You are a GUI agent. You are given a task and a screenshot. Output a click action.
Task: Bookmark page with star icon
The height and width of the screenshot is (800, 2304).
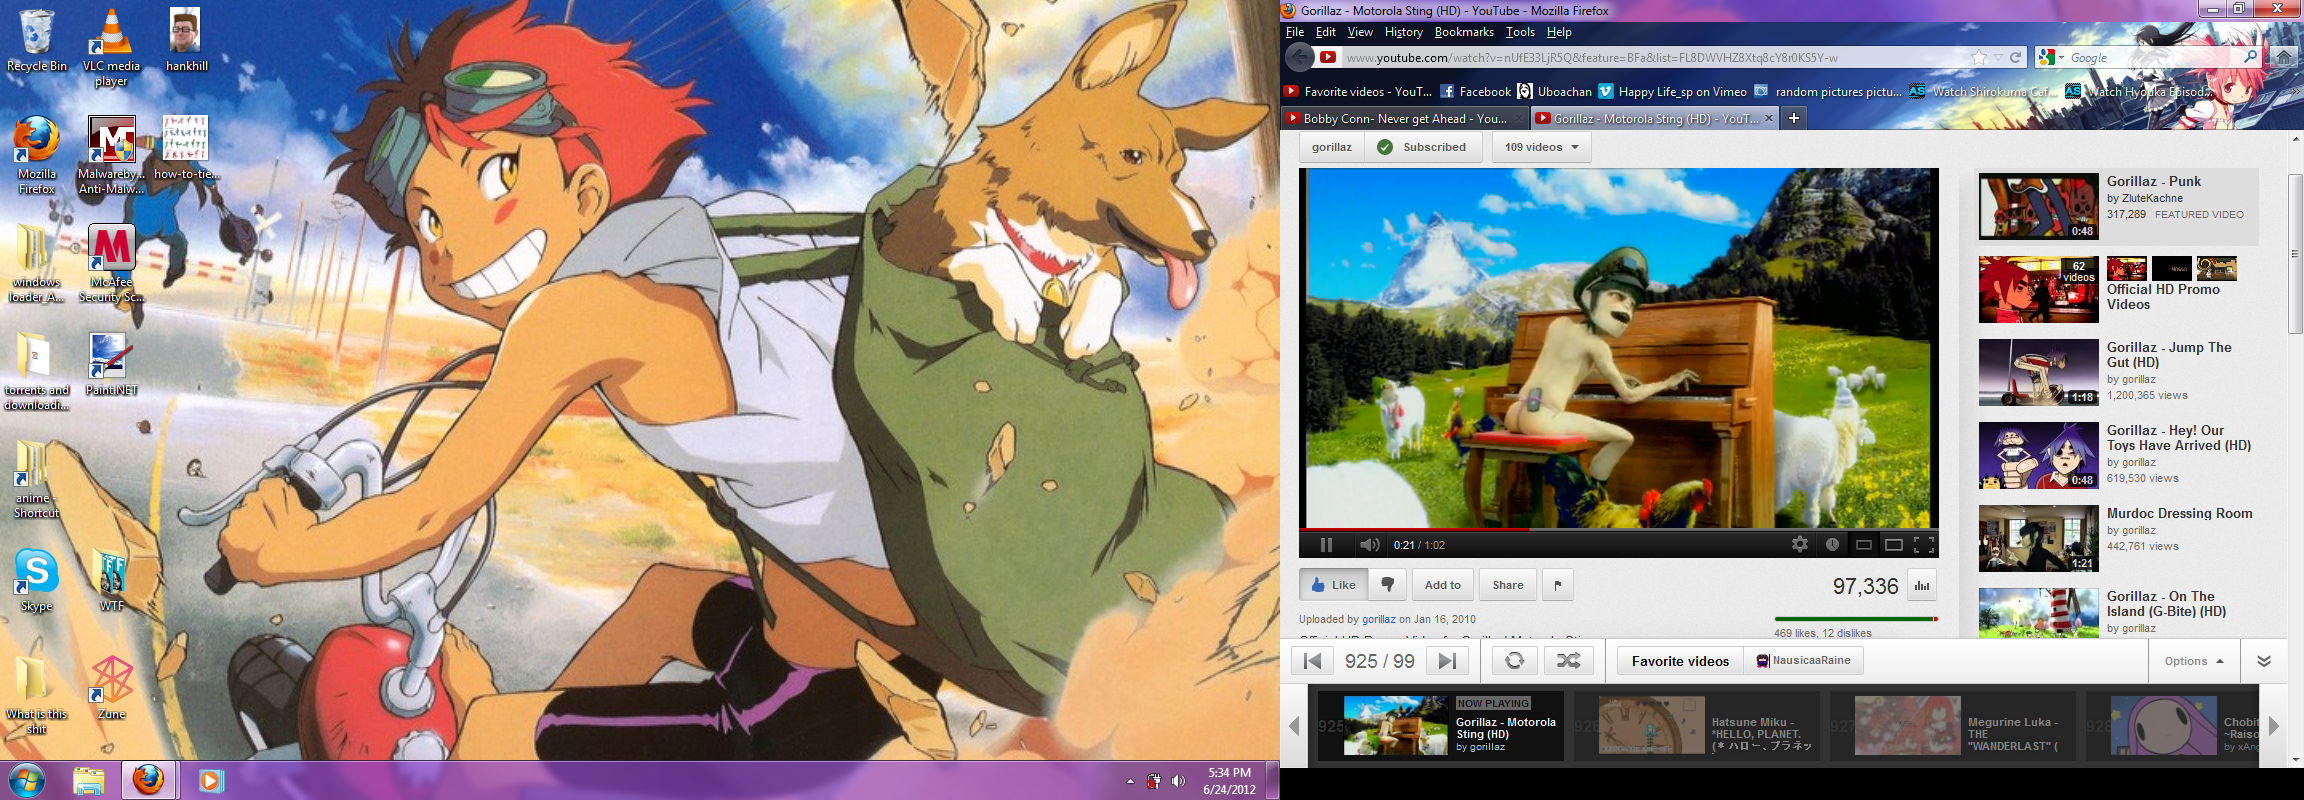(x=1978, y=57)
